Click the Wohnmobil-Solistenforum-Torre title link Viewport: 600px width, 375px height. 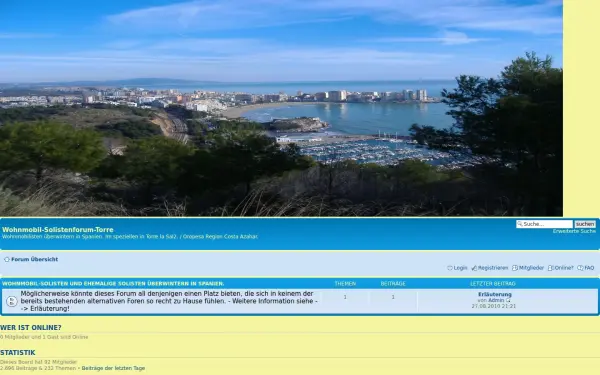click(x=58, y=230)
